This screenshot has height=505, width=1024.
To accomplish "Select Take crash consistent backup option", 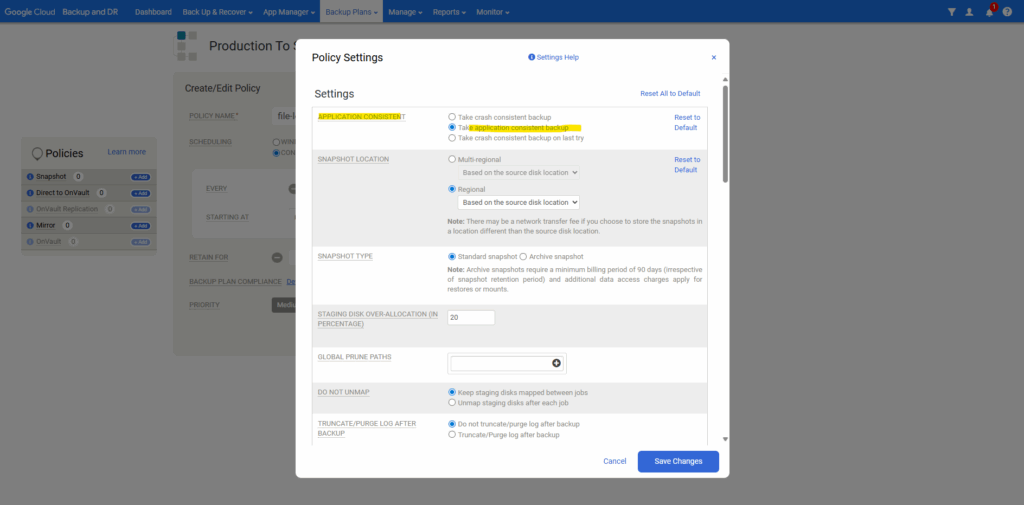I will click(452, 117).
